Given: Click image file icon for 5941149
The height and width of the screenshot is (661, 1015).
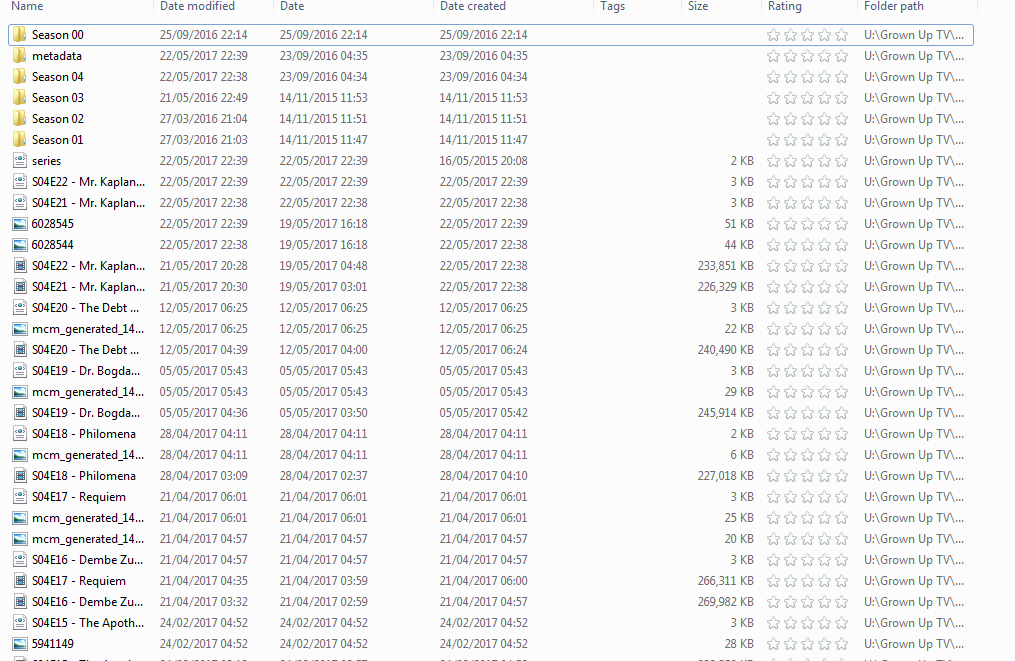Looking at the screenshot, I should 20,644.
